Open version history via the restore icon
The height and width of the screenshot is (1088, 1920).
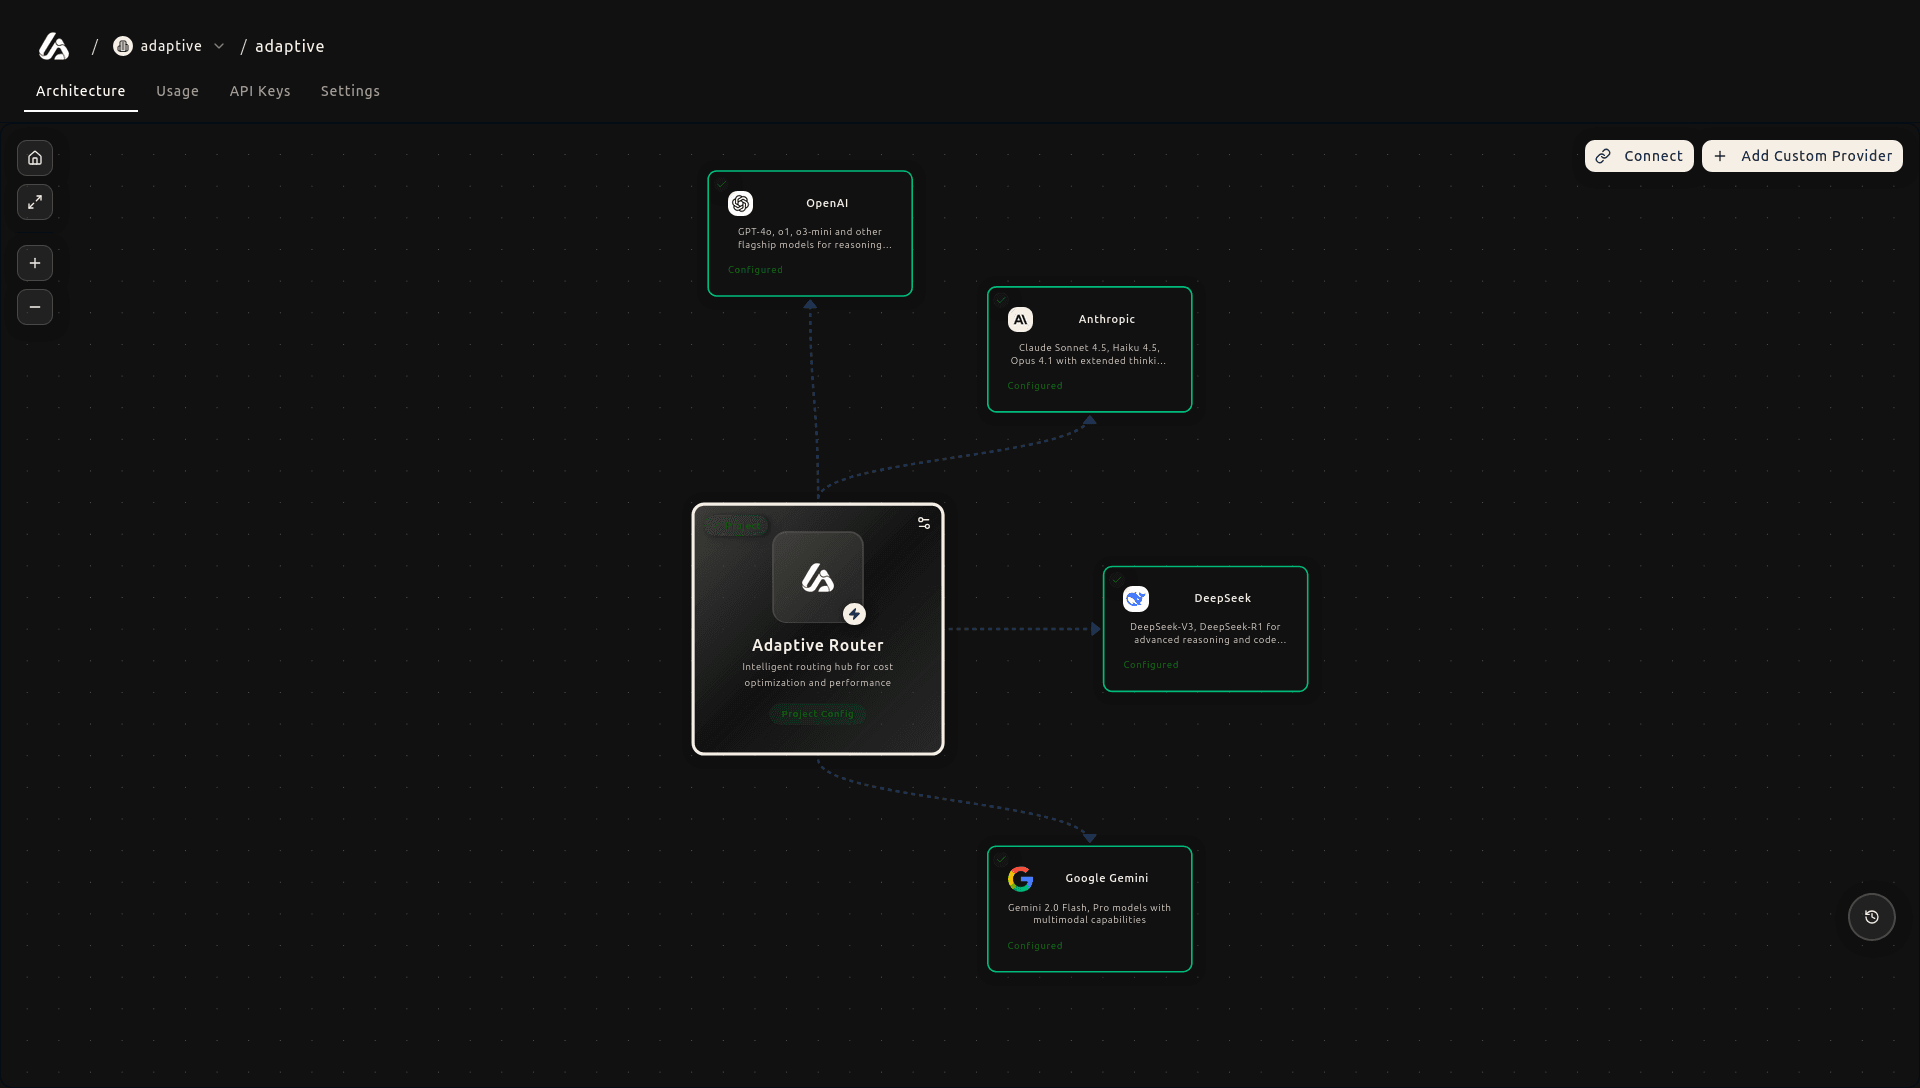[1871, 917]
